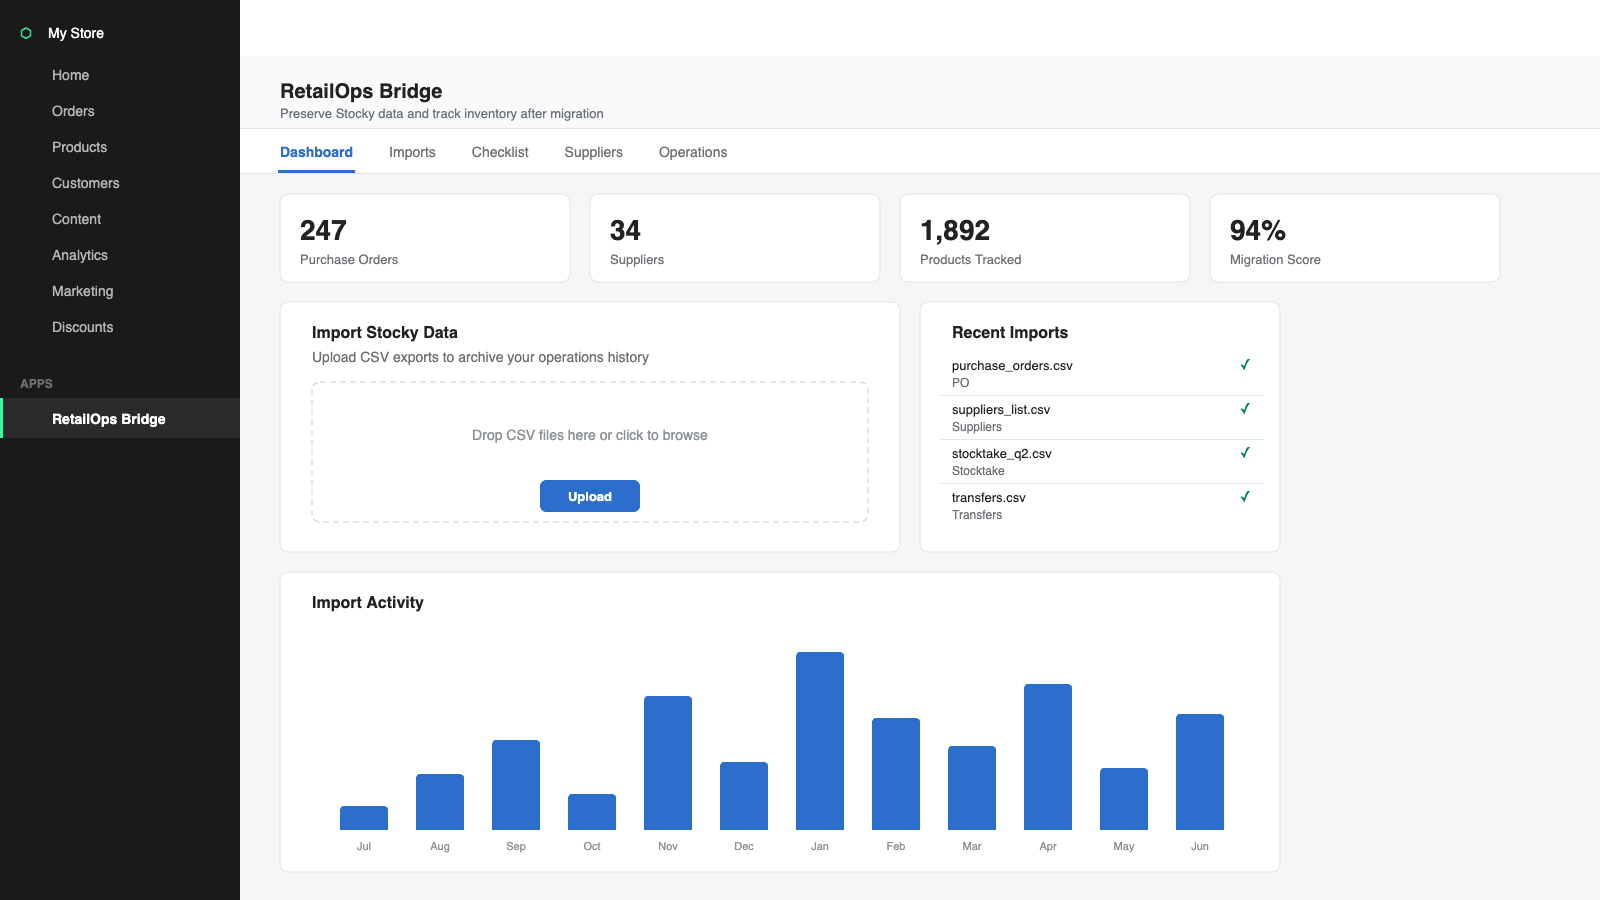Open the purchase_orders.csv import entry

coord(1100,373)
